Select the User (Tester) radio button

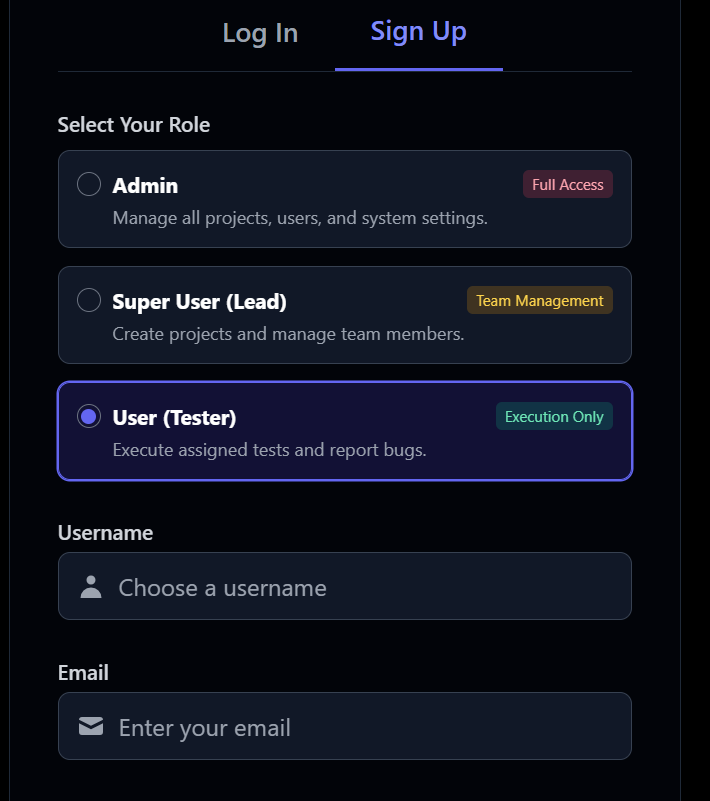(88, 416)
